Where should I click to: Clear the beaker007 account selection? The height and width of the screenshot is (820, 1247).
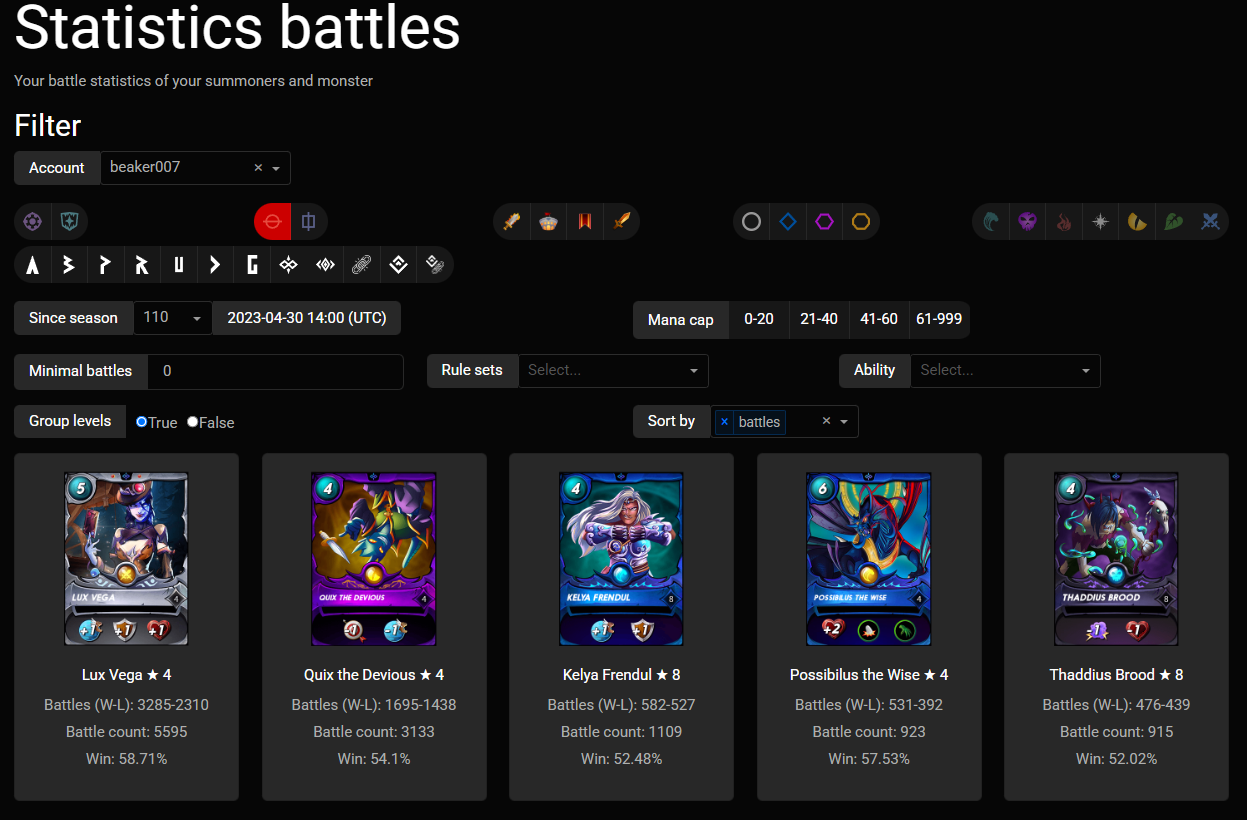tap(258, 168)
